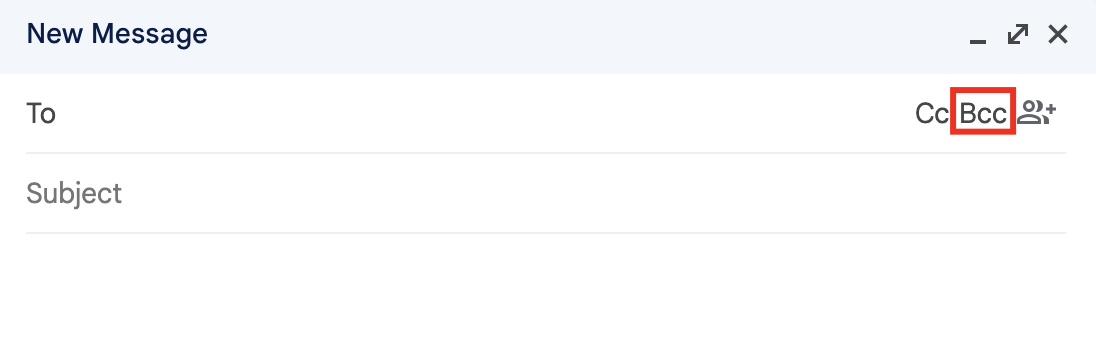The width and height of the screenshot is (1096, 364).
Task: Show the Cc field next to Bcc
Action: click(x=932, y=113)
